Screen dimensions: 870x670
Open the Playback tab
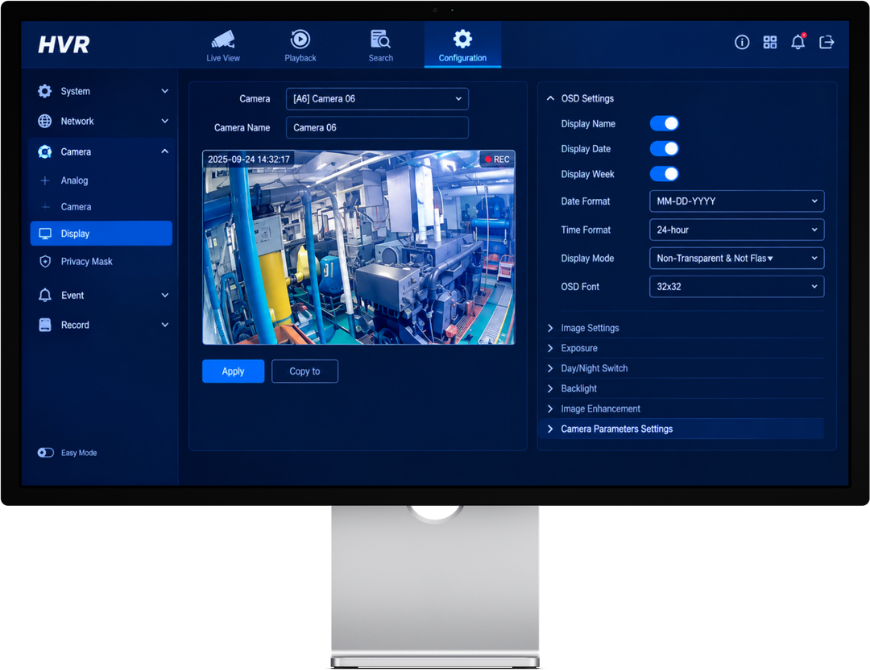[x=300, y=45]
